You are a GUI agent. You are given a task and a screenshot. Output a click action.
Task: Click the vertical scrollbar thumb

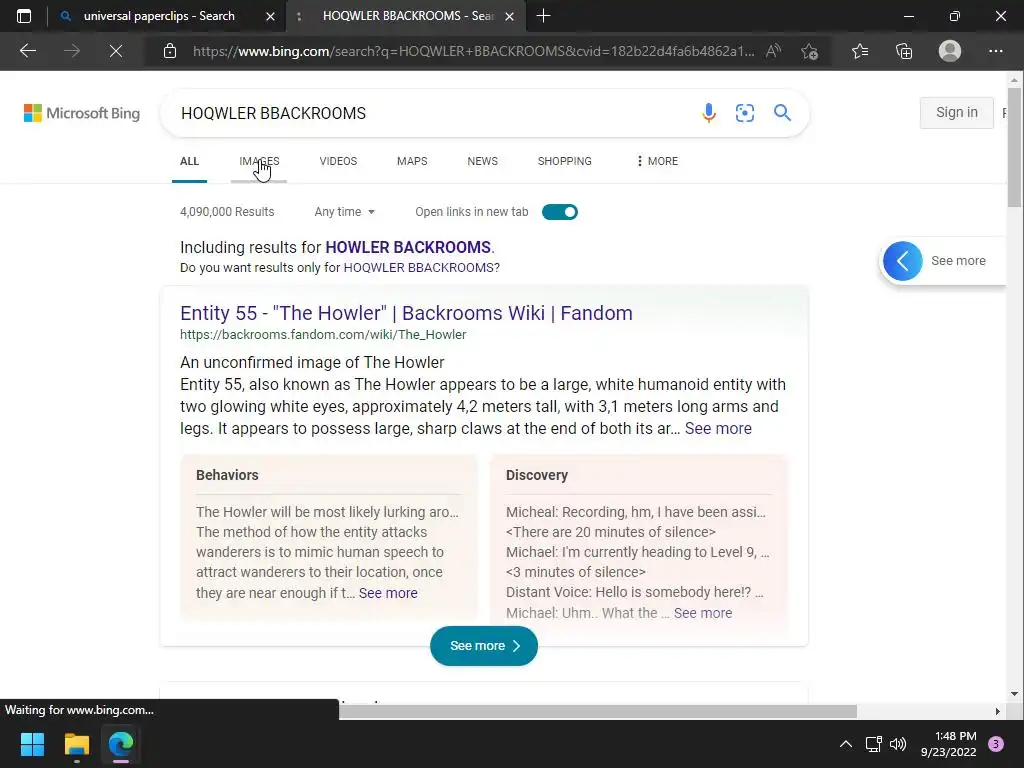pos(1014,149)
